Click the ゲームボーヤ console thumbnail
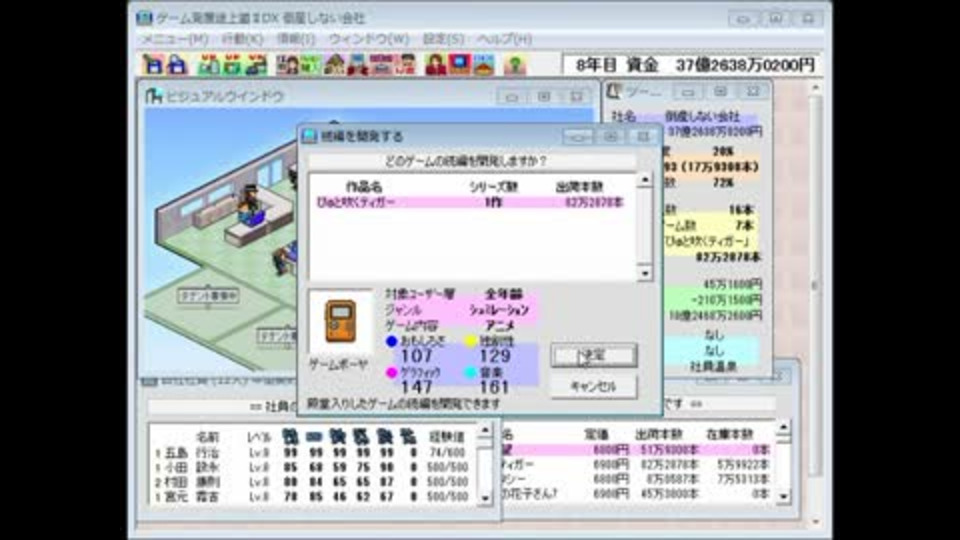 coord(341,321)
